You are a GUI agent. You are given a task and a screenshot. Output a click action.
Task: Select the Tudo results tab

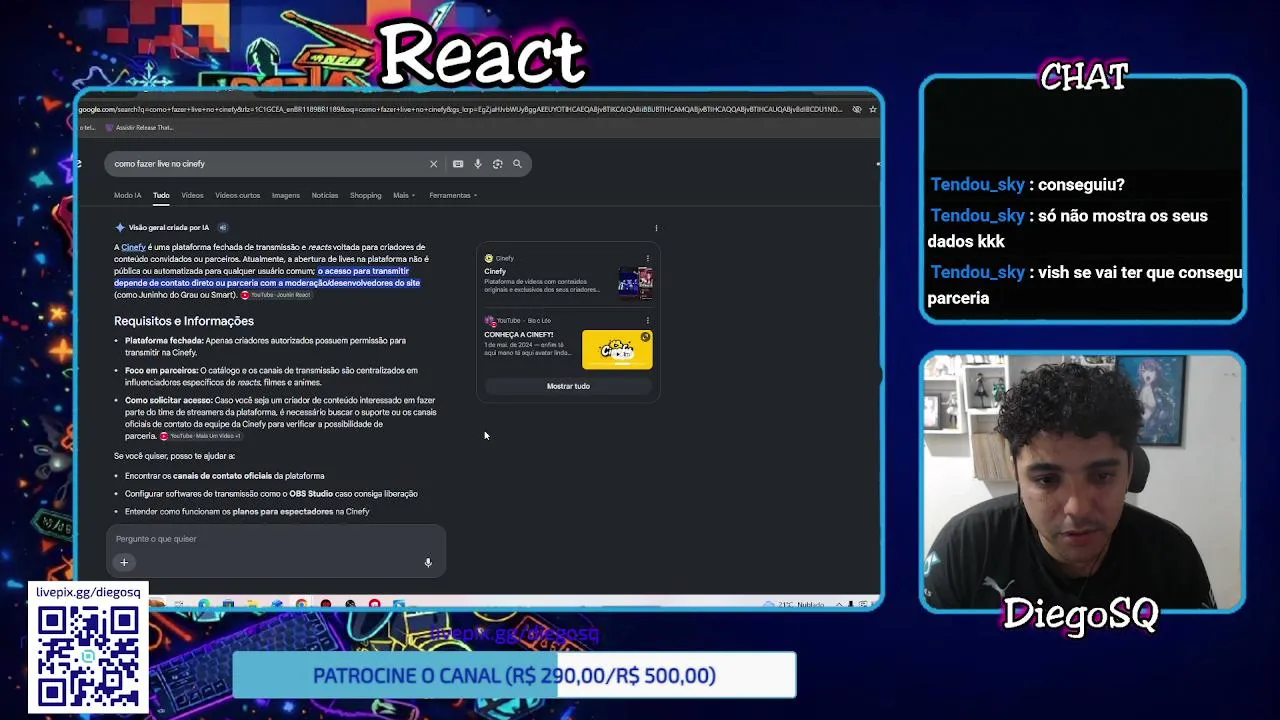tap(161, 195)
